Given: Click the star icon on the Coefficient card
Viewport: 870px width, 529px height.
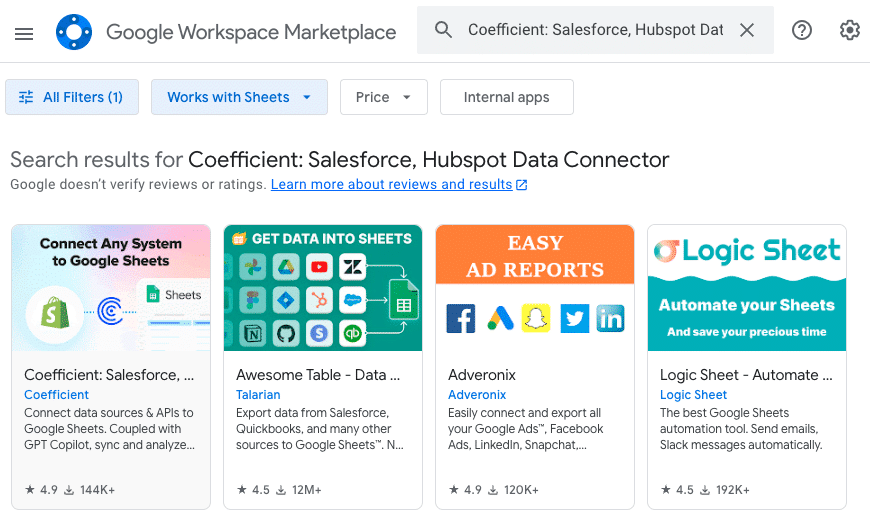Looking at the screenshot, I should 30,490.
